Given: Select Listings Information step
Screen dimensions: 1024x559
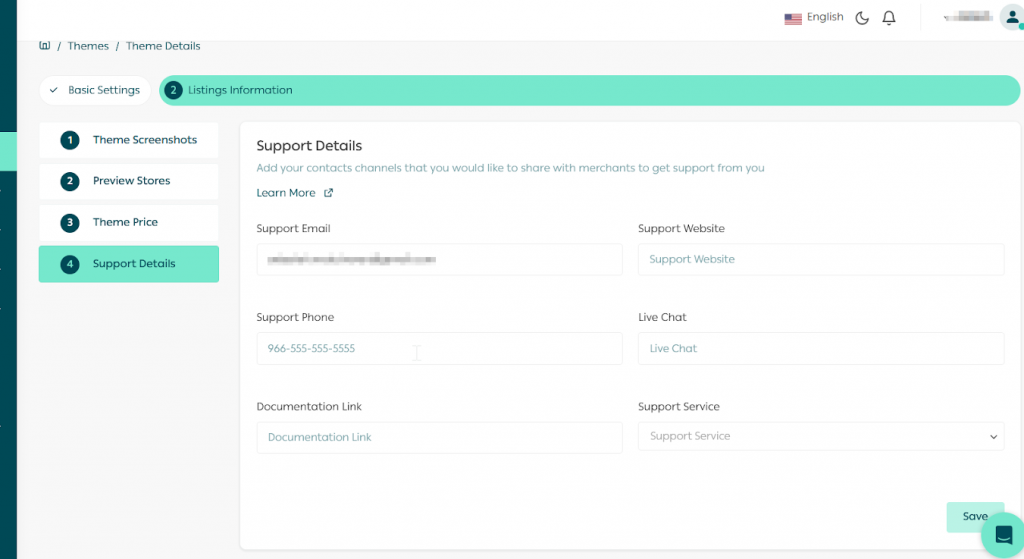Looking at the screenshot, I should pyautogui.click(x=240, y=90).
